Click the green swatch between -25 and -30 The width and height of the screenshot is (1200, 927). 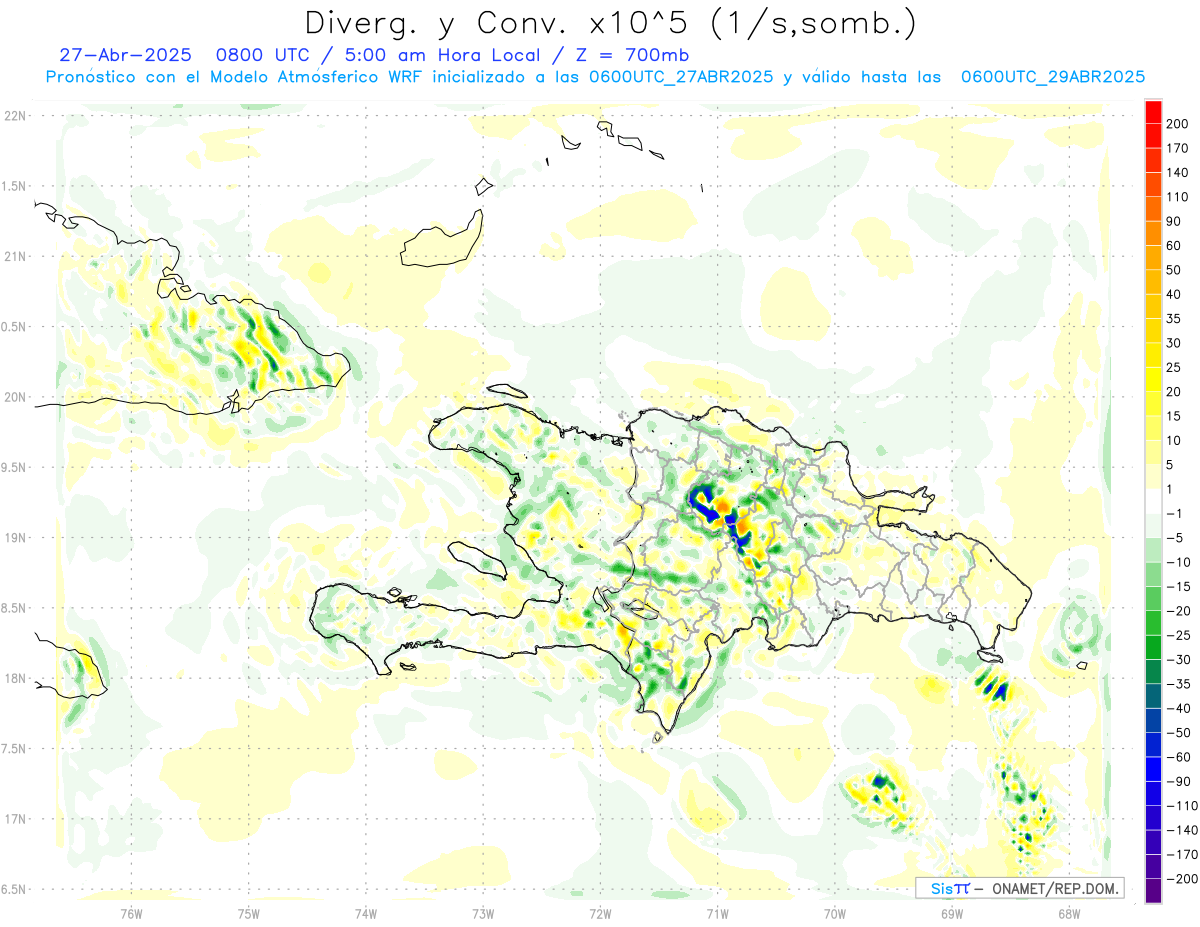(x=1153, y=647)
